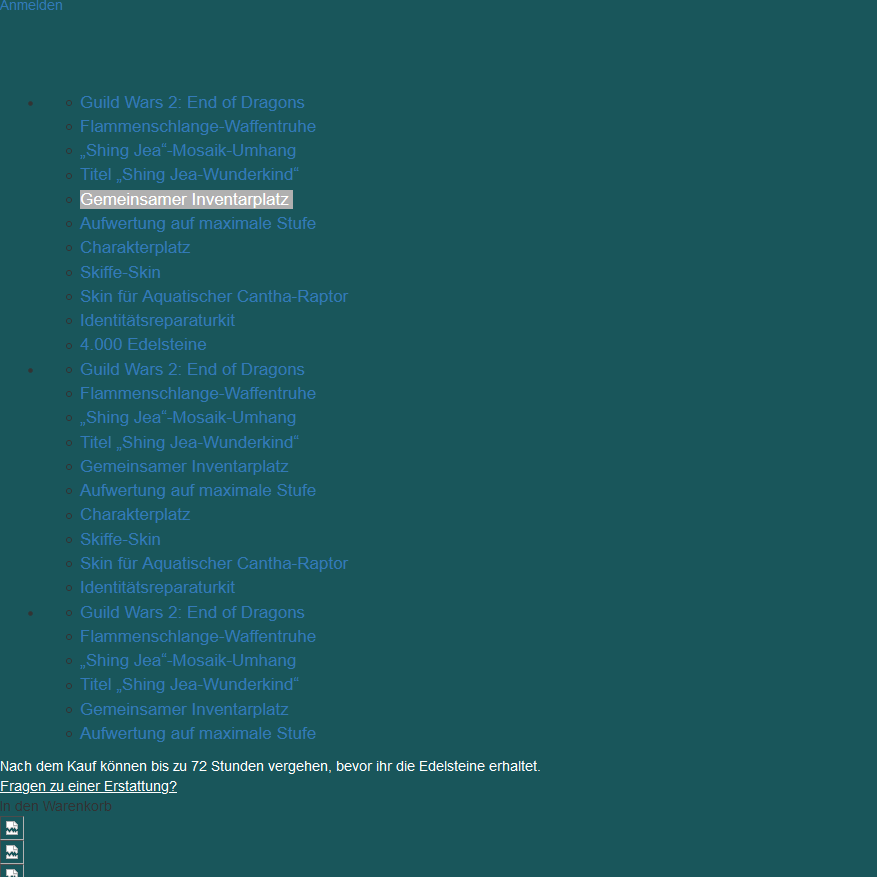Select Charakterplatz in the first list
Viewport: 877px width, 877px height.
(x=135, y=248)
